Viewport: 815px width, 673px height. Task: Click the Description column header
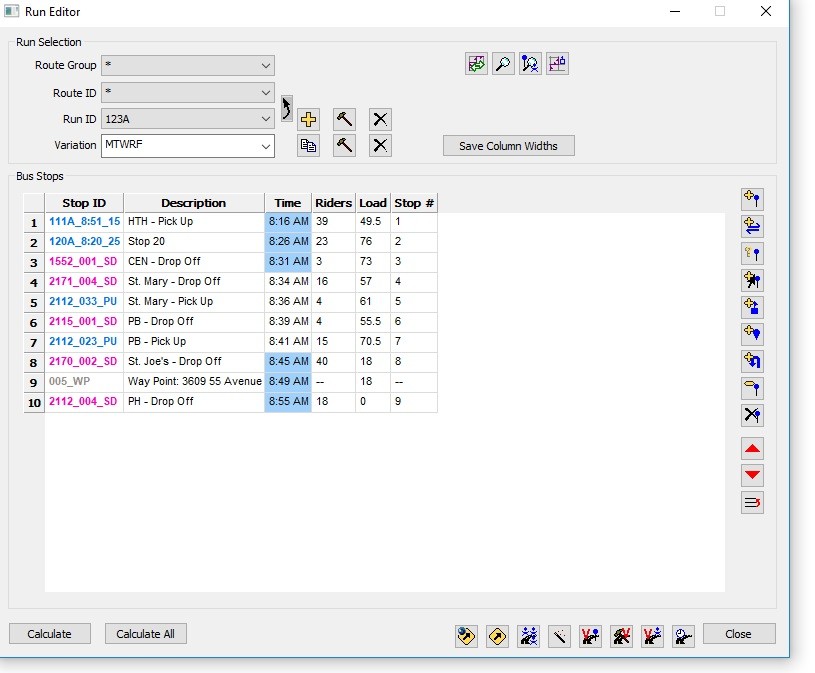pos(194,203)
